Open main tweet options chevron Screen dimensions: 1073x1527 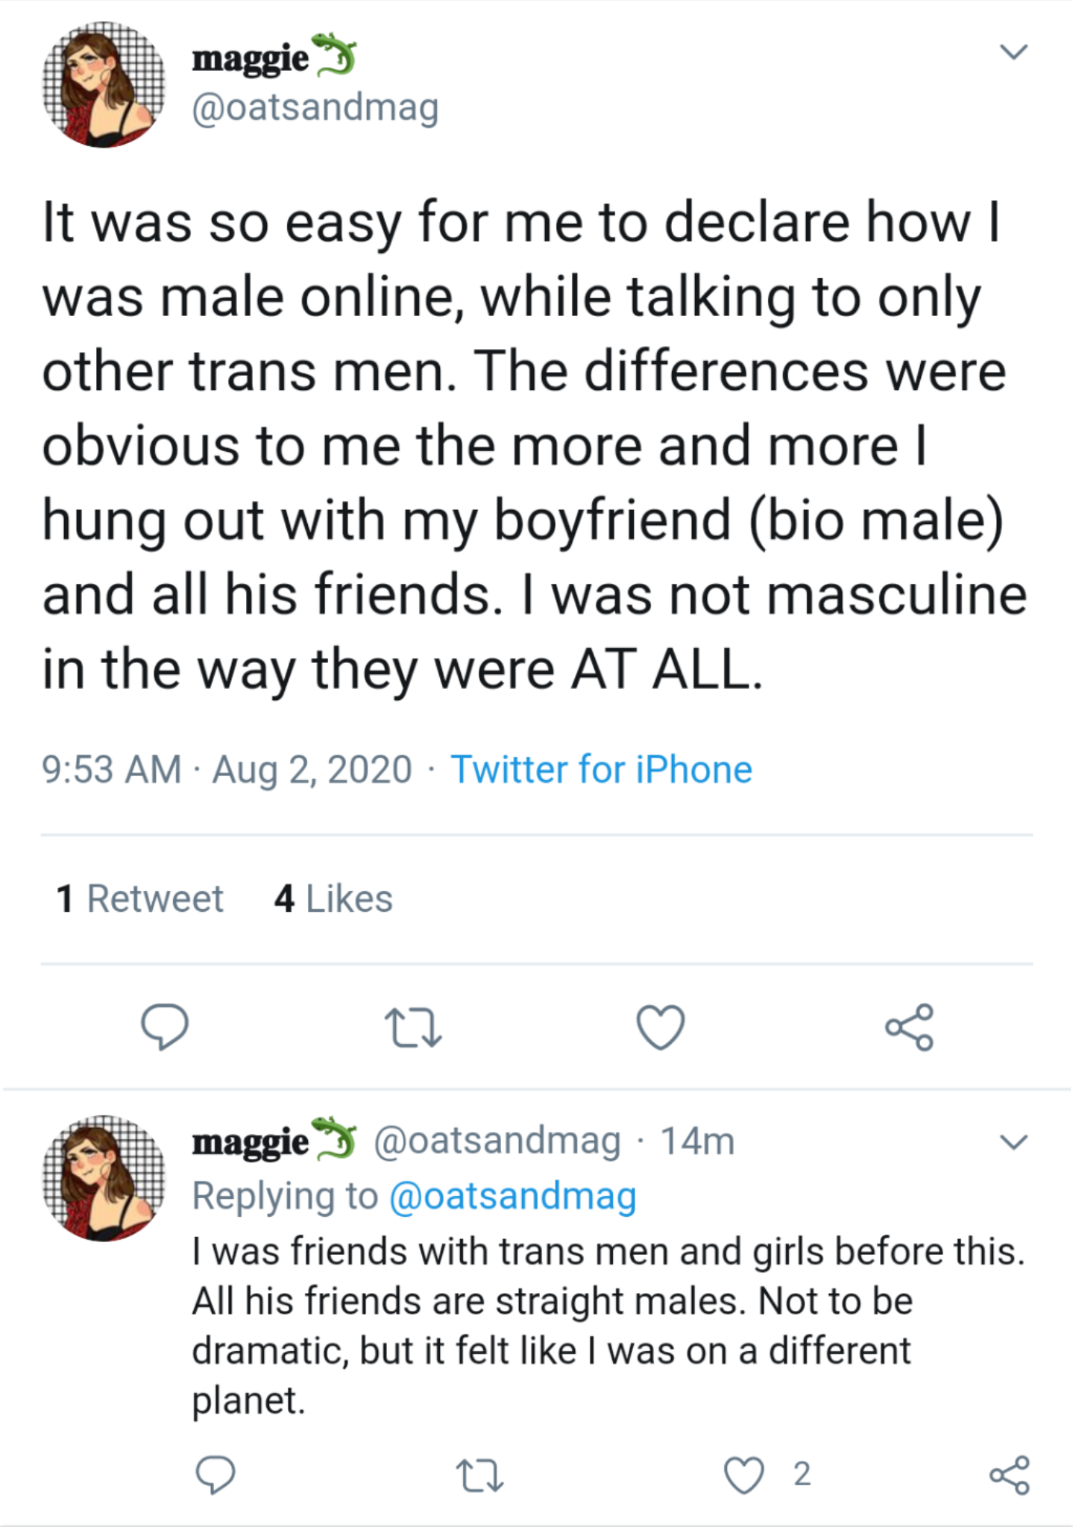[x=1014, y=52]
